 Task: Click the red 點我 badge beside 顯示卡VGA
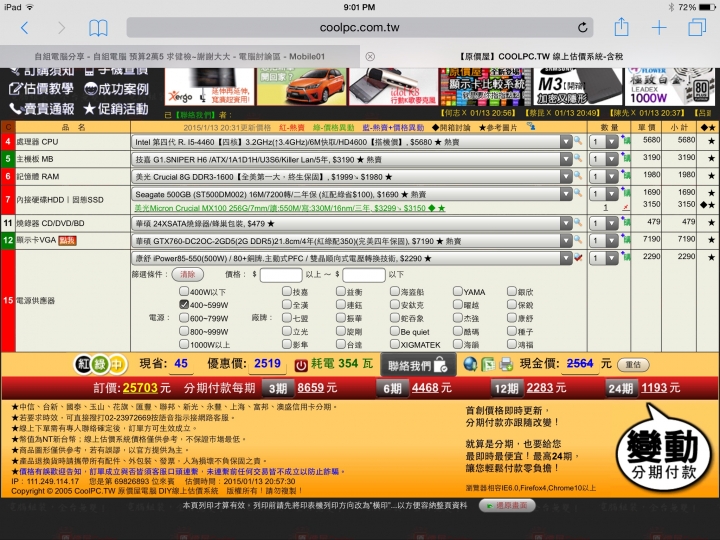pyautogui.click(x=68, y=241)
